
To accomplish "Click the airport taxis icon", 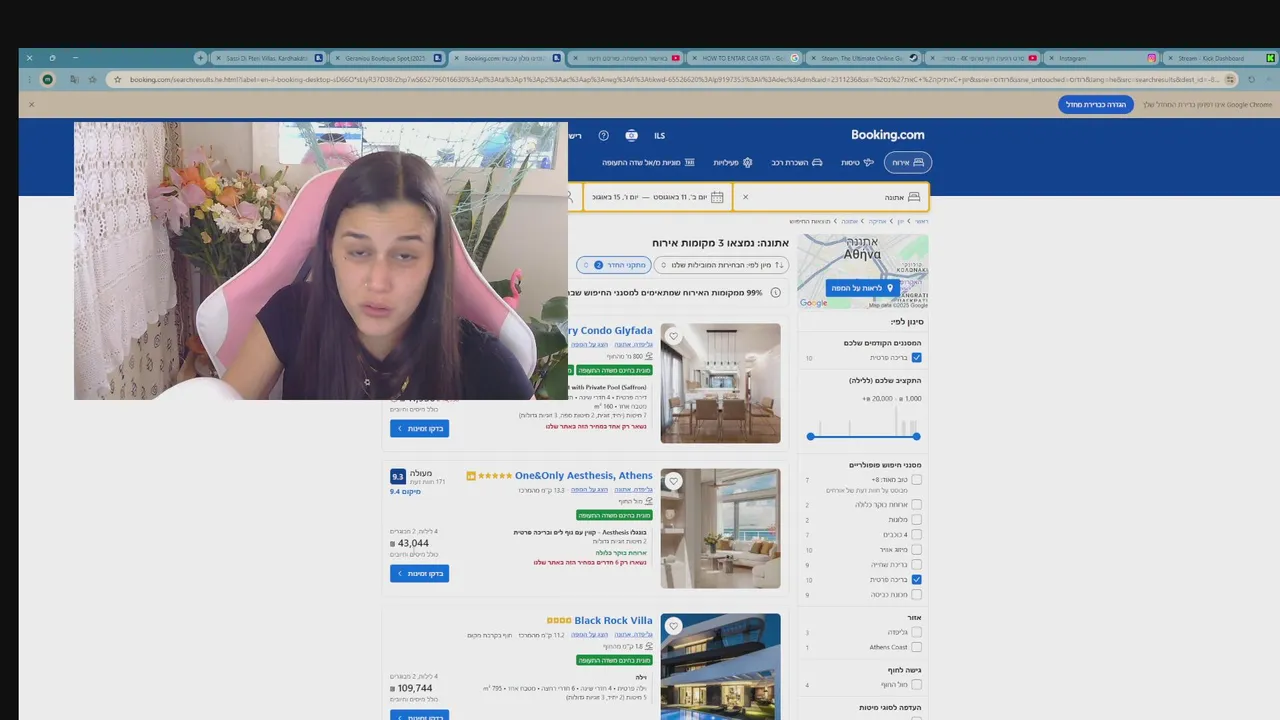I will tap(690, 162).
